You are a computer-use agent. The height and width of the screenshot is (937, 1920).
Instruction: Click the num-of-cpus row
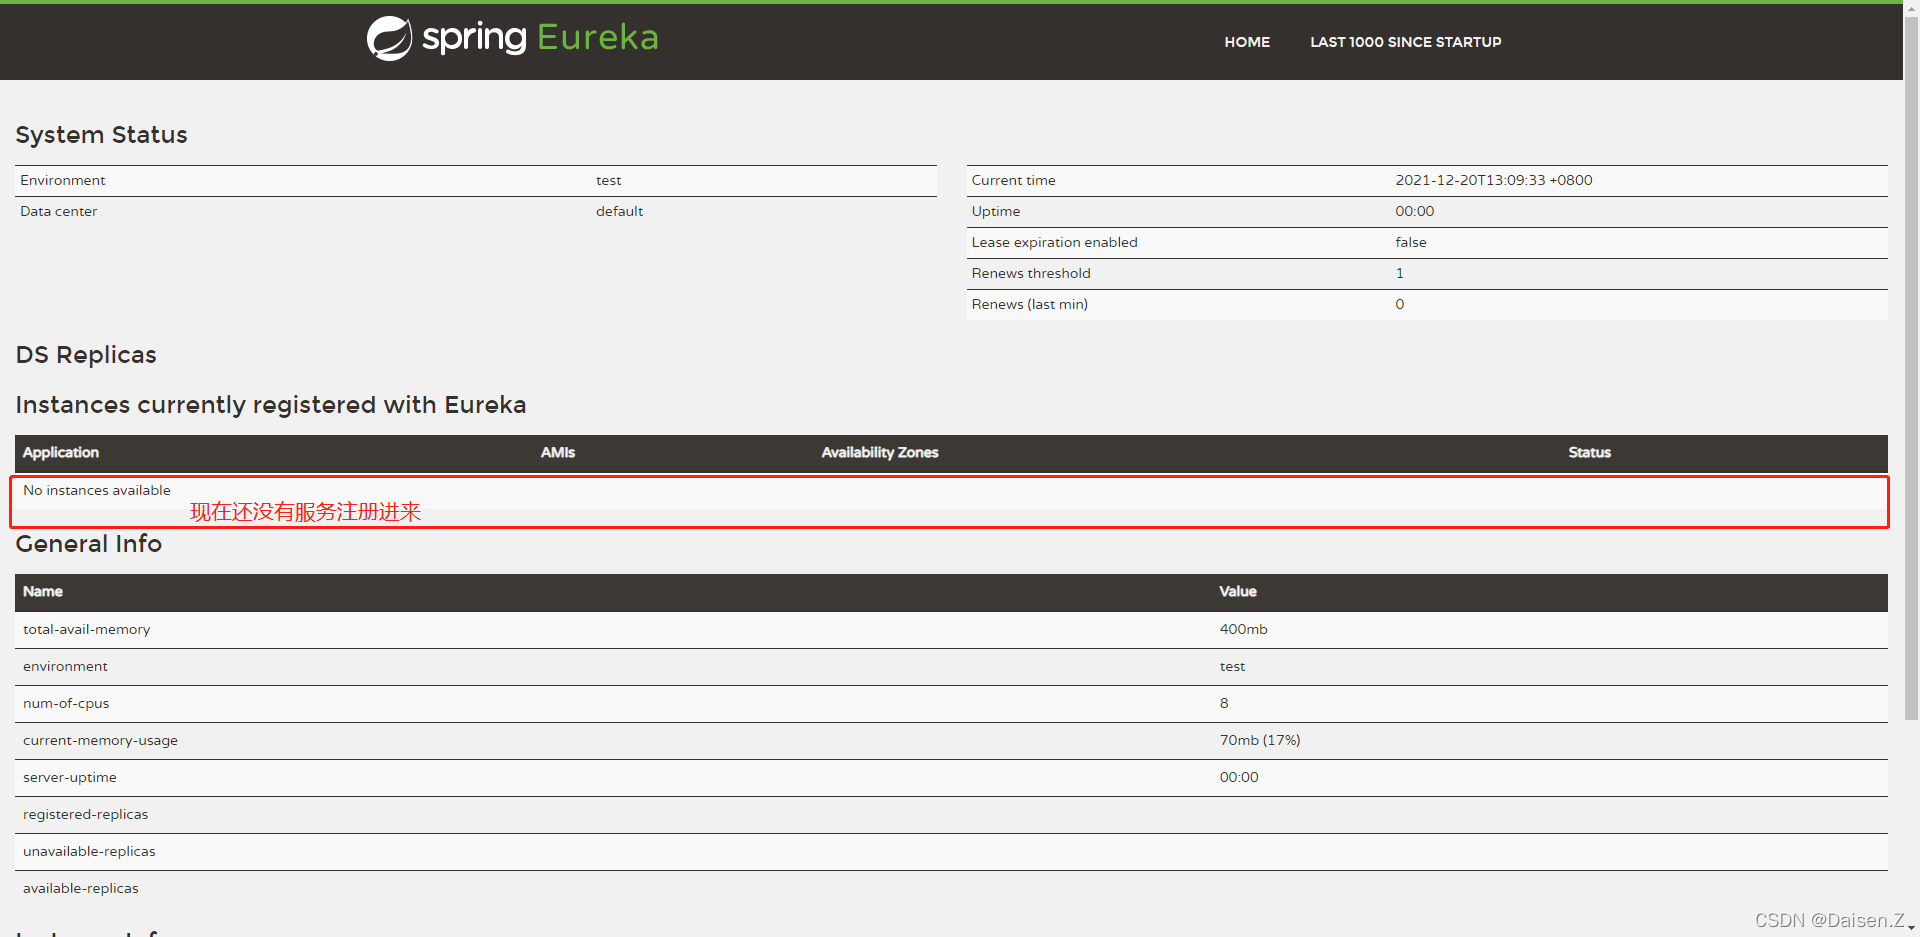point(951,704)
